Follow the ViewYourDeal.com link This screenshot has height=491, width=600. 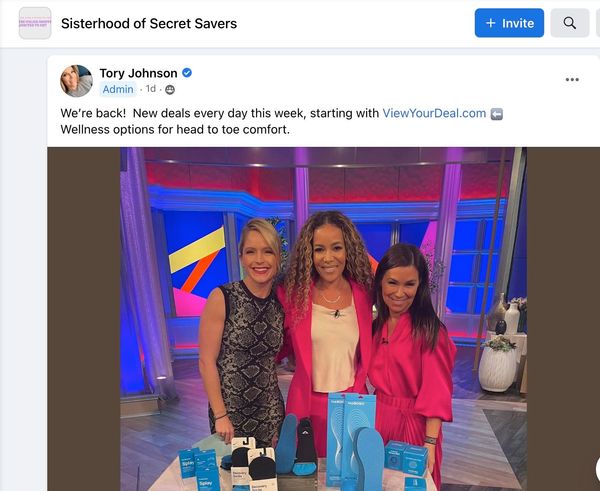pyautogui.click(x=434, y=113)
